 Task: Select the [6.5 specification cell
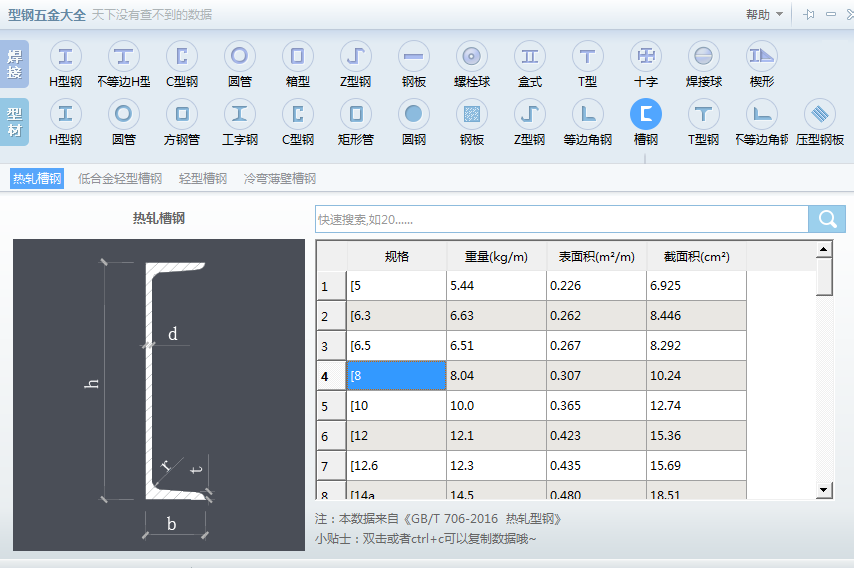click(x=396, y=346)
